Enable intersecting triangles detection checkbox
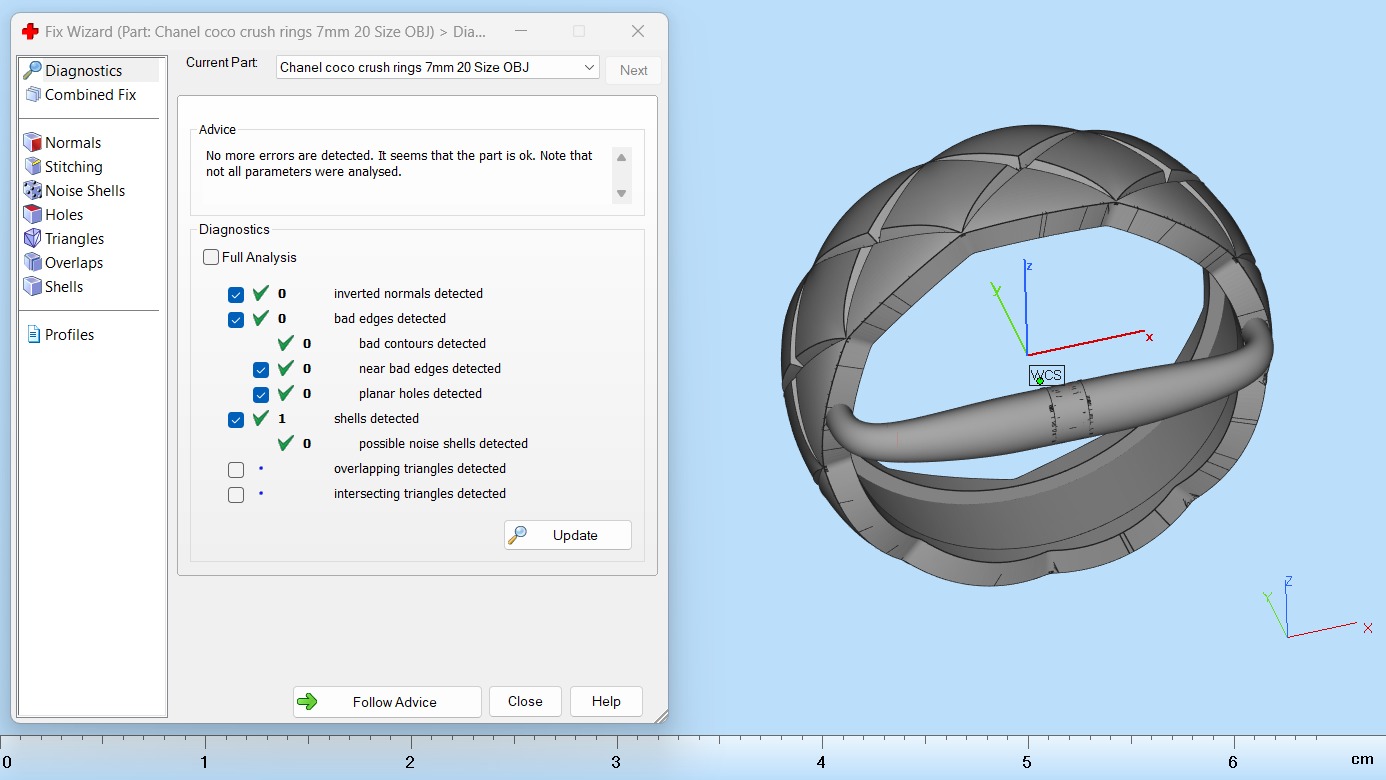The width and height of the screenshot is (1386, 780). pos(236,494)
